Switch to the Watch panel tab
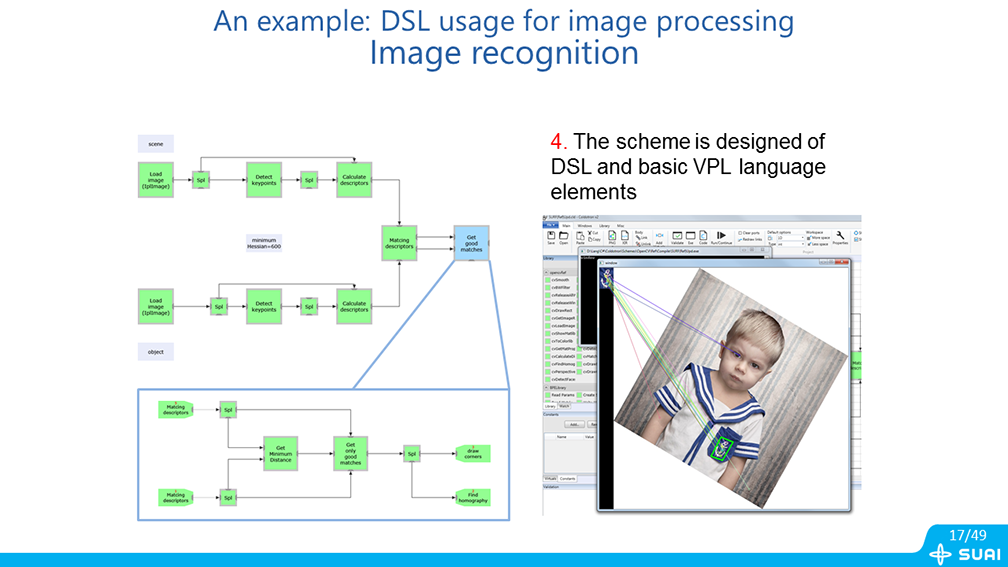The width and height of the screenshot is (1008, 567). click(565, 406)
